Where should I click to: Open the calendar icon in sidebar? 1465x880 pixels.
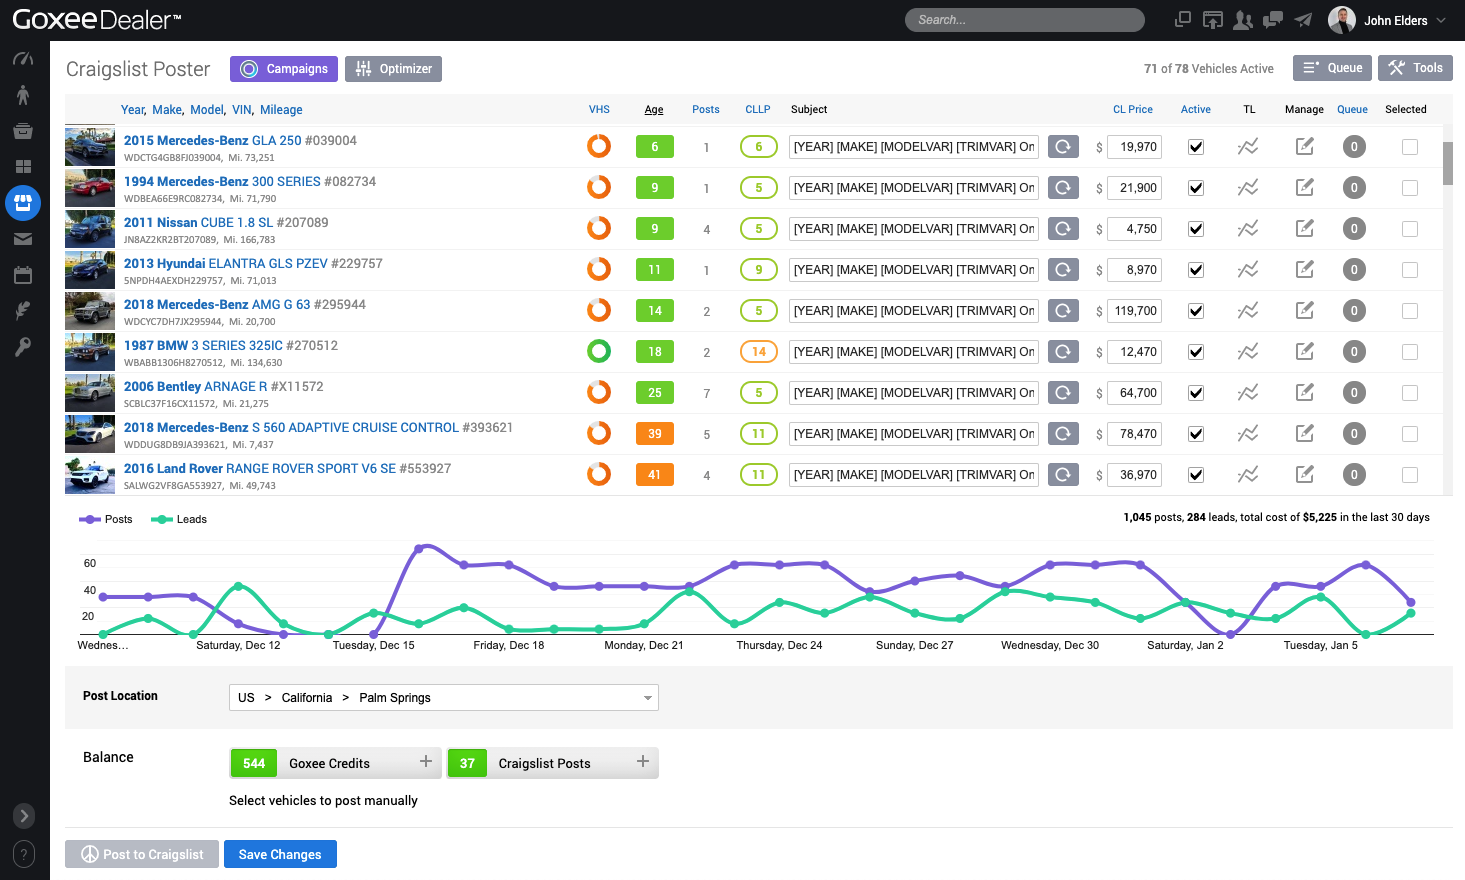23,275
